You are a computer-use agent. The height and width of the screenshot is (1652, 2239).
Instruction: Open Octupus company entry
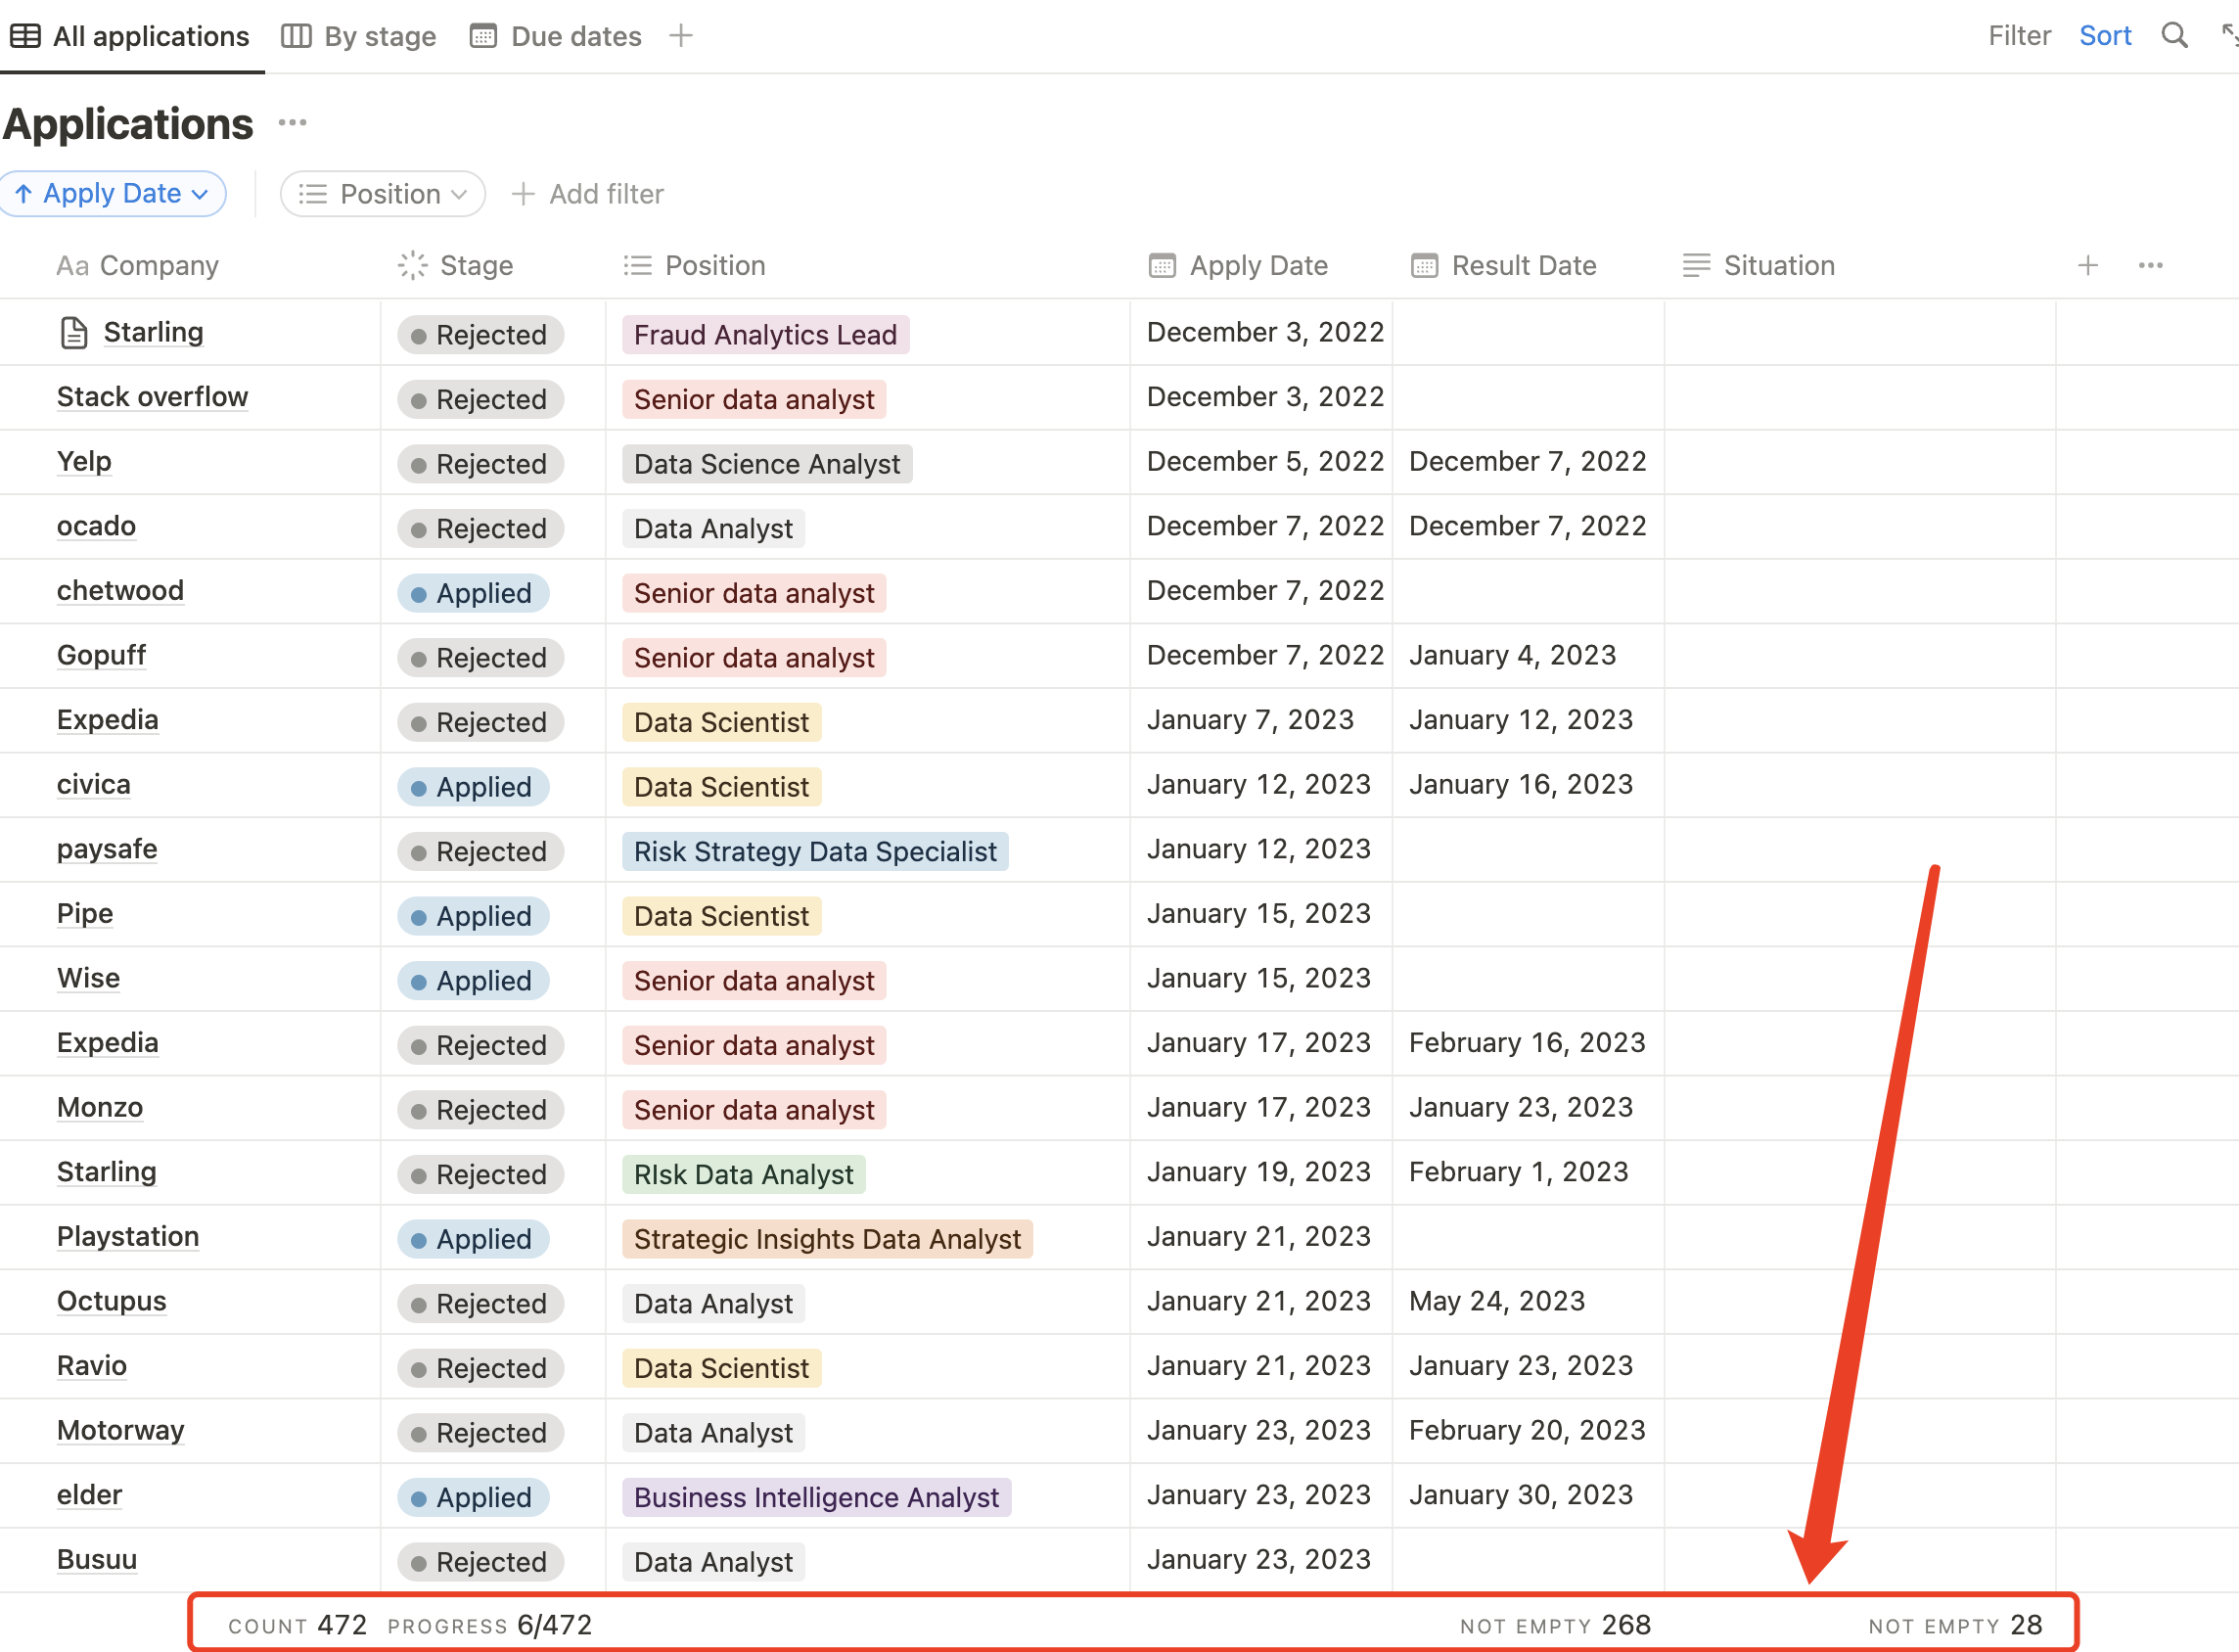(x=111, y=1301)
